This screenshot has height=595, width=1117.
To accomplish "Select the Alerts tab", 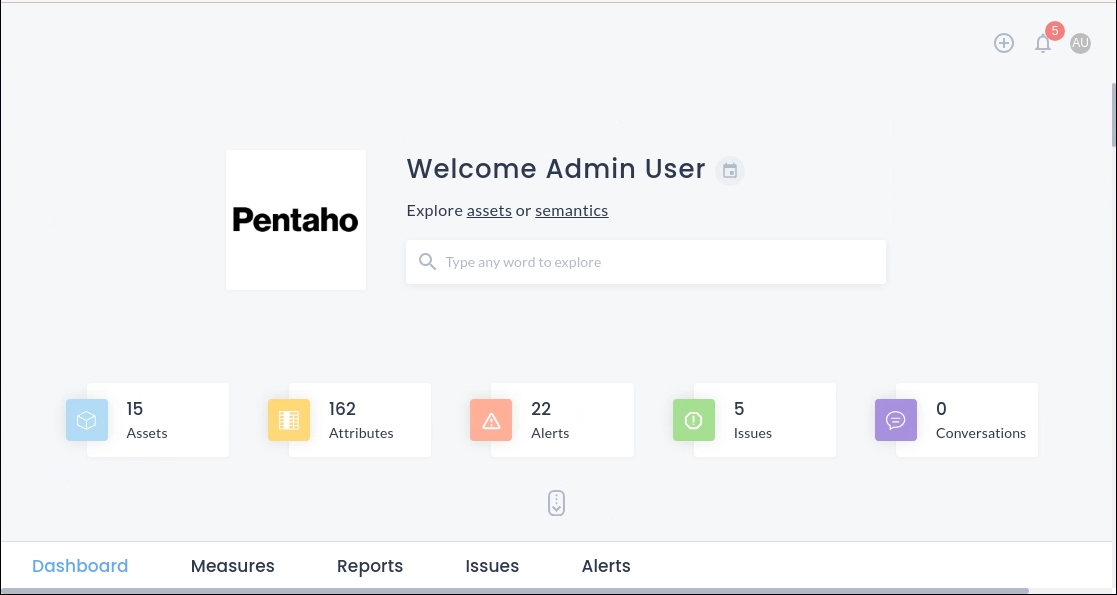I will 606,566.
